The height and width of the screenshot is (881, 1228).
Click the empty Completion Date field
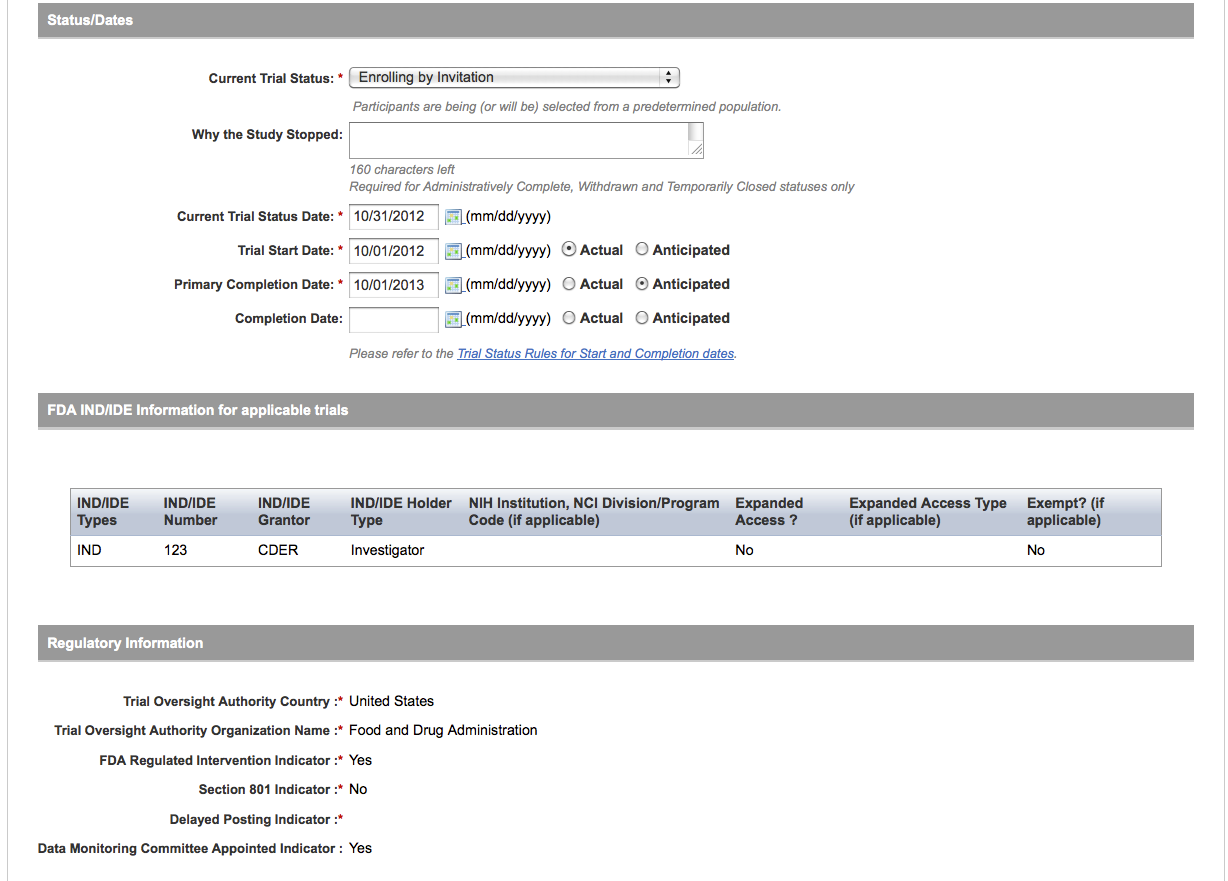point(393,319)
